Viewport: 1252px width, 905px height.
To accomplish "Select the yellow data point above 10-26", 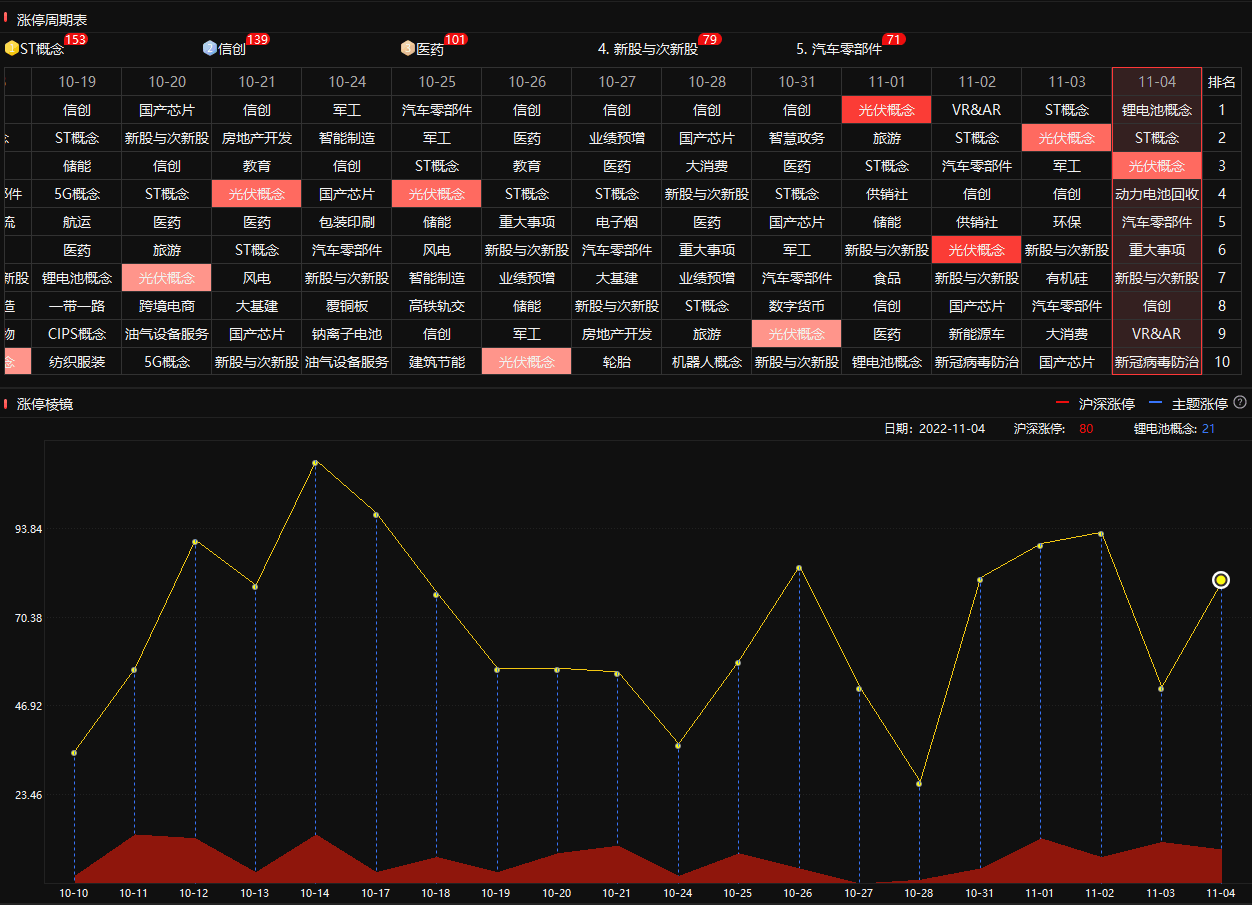I will [798, 568].
